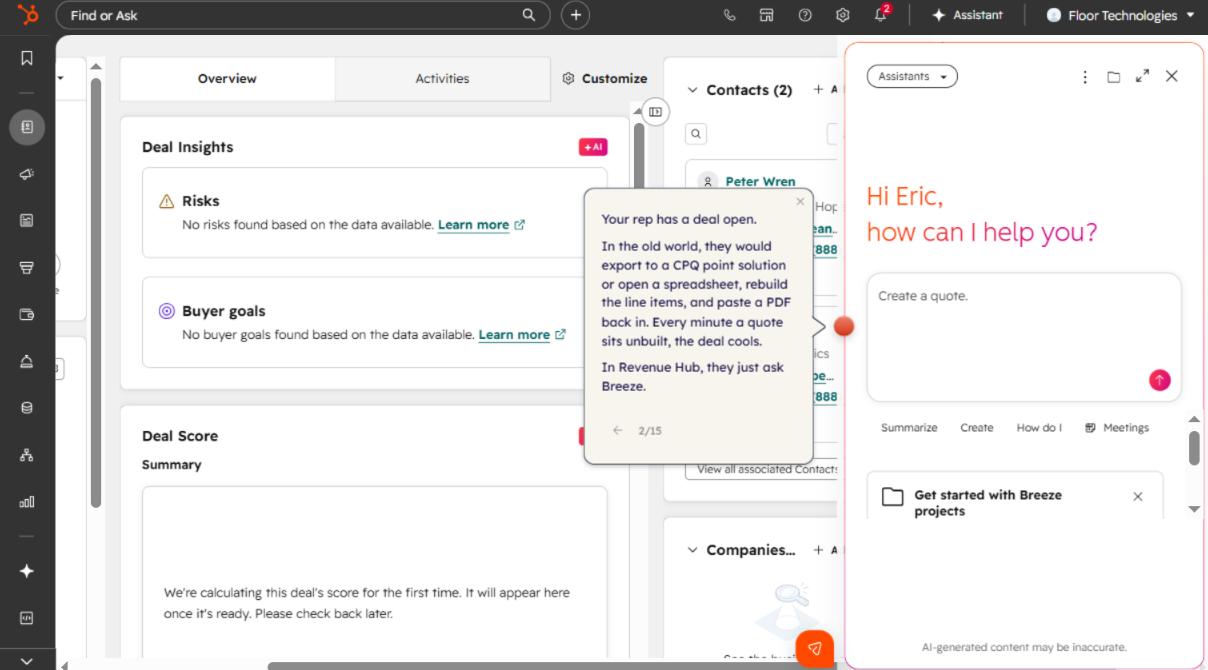Image resolution: width=1208 pixels, height=670 pixels.
Task: Open the Content sidebar icon
Action: click(27, 221)
